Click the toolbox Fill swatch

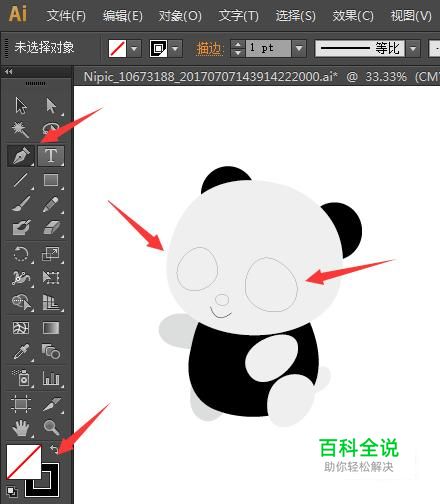coord(23,462)
